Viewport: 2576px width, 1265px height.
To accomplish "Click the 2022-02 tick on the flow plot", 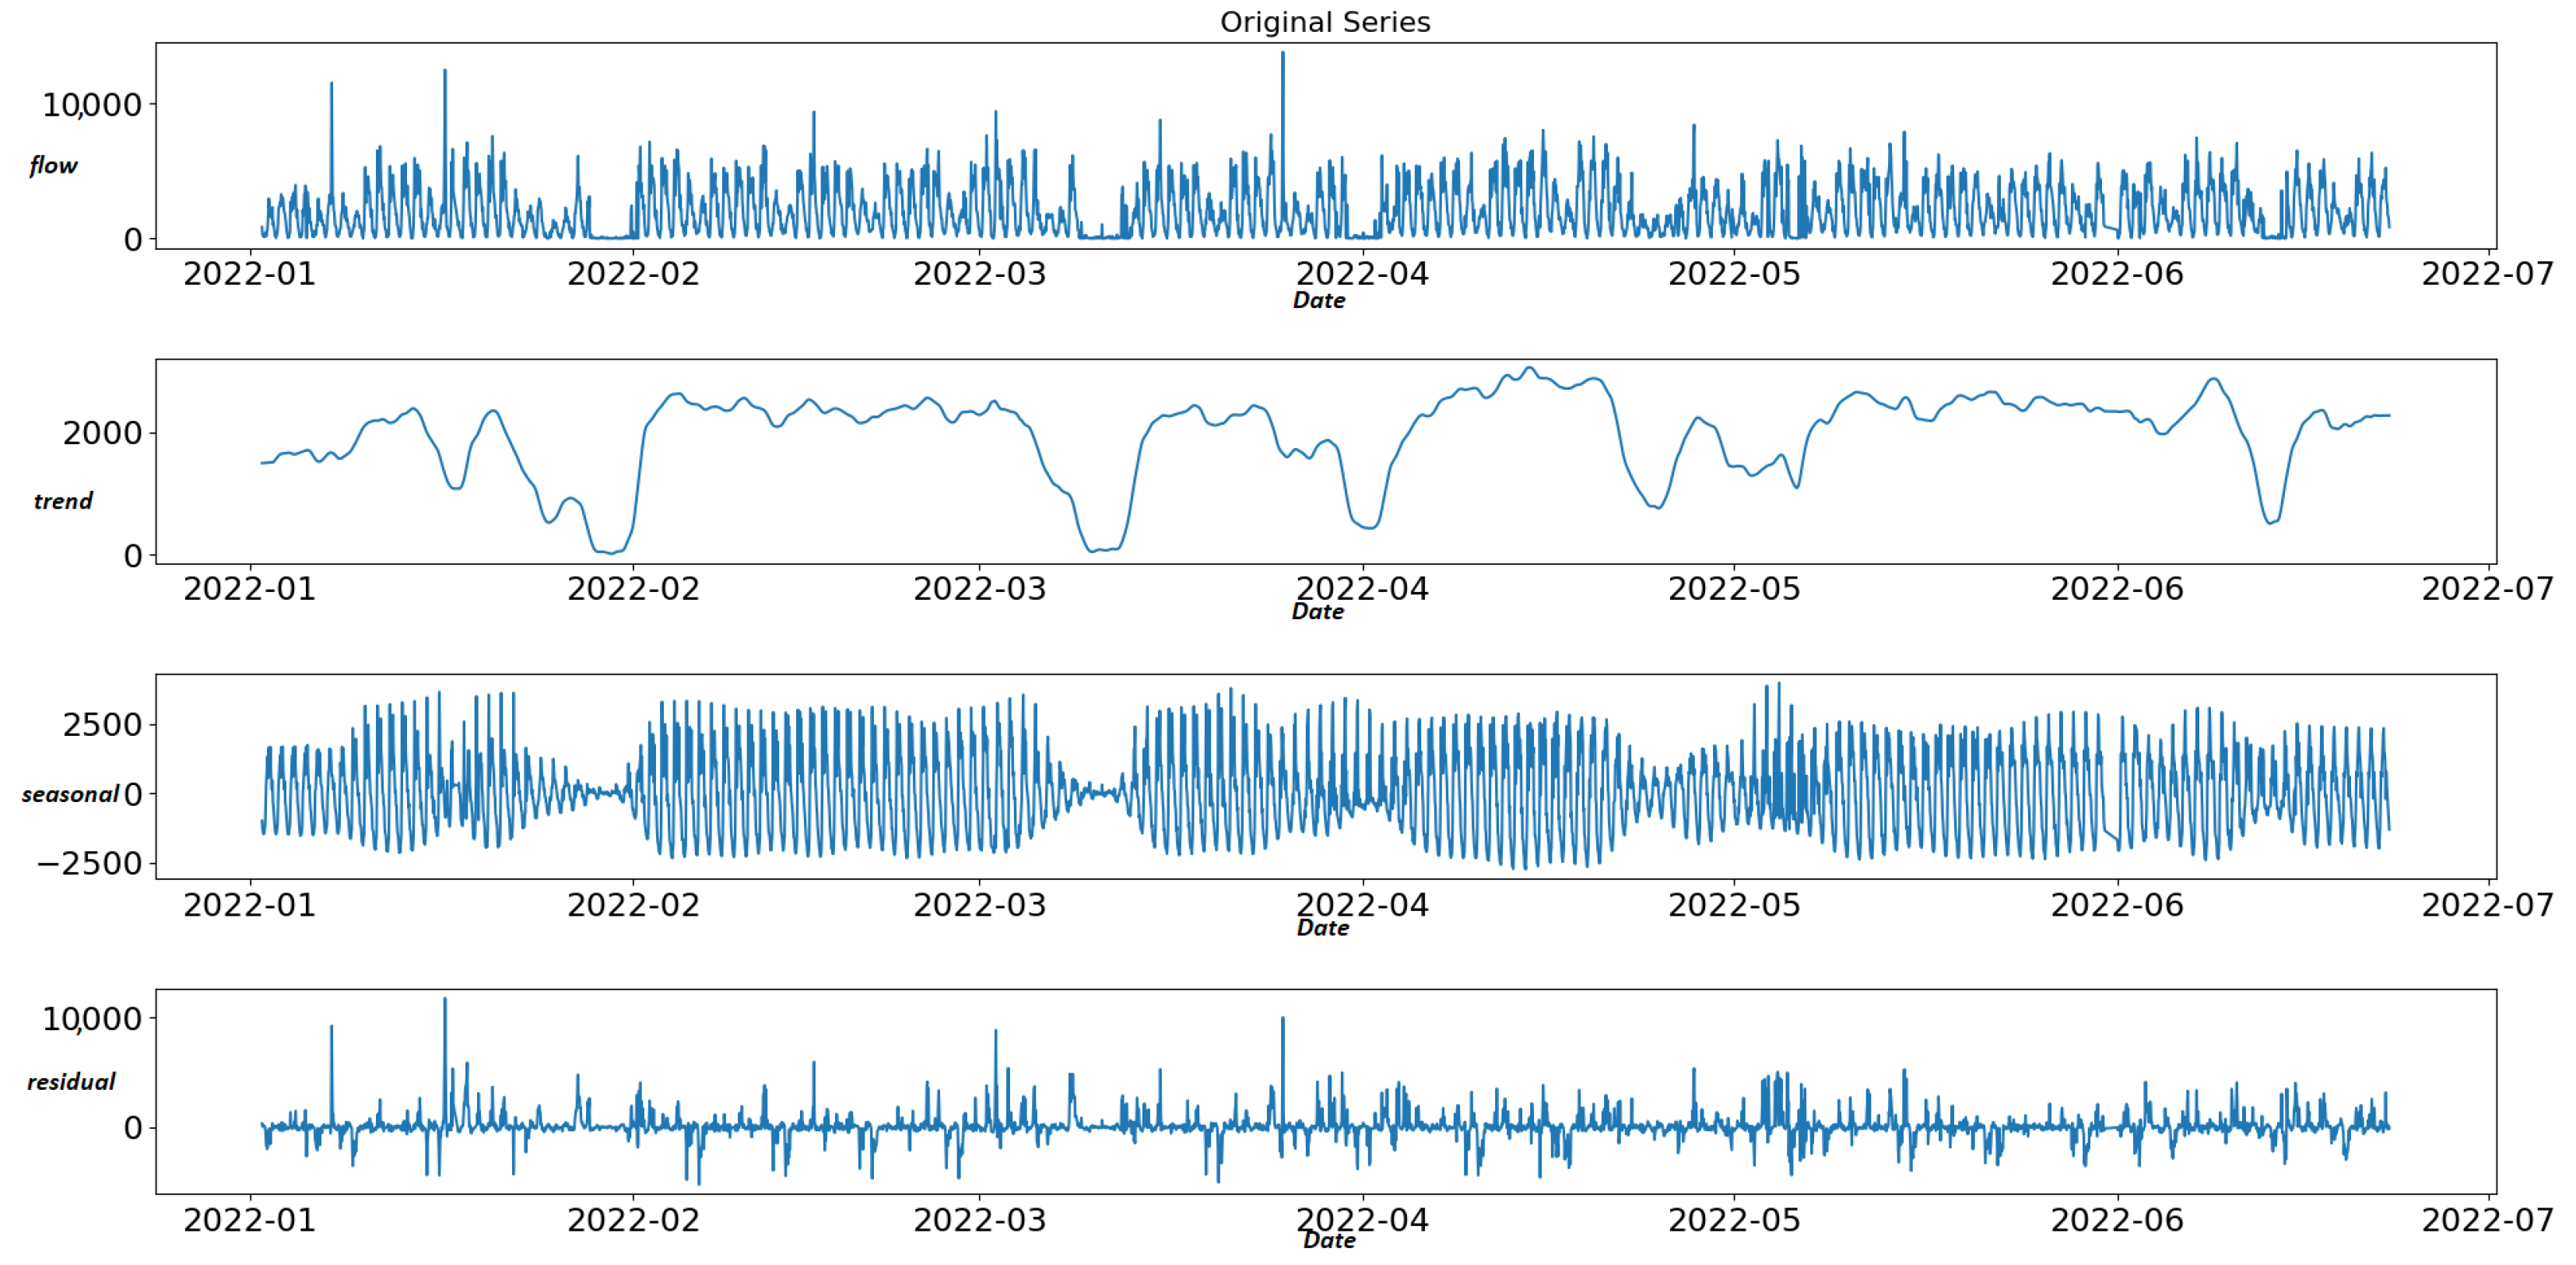I will [633, 274].
